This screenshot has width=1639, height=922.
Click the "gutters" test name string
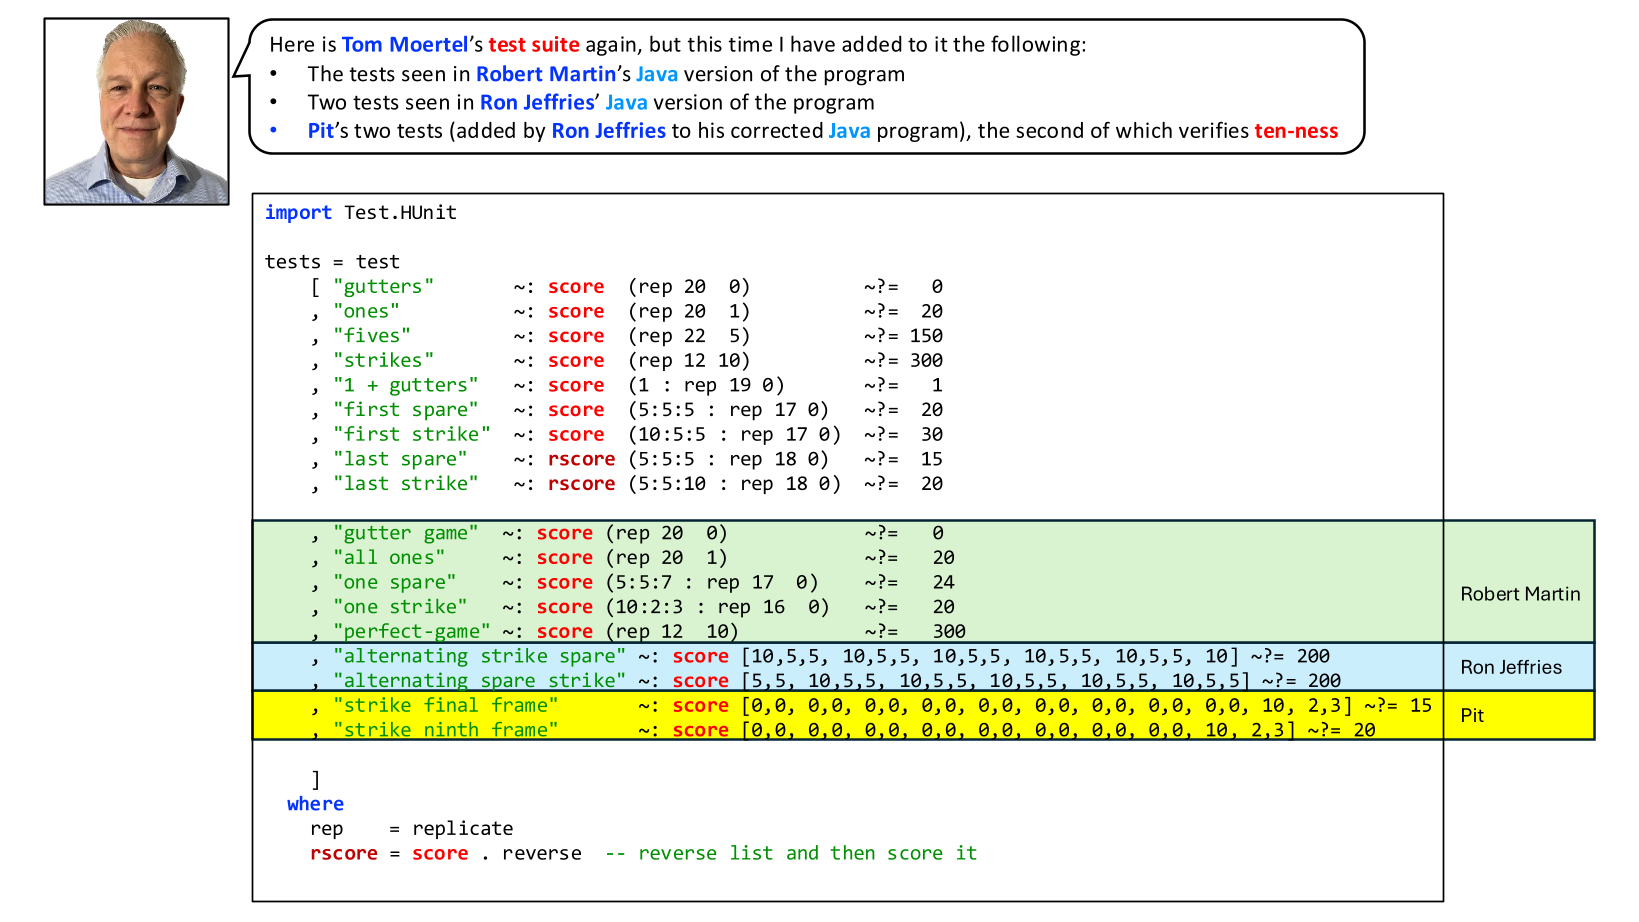coord(384,286)
